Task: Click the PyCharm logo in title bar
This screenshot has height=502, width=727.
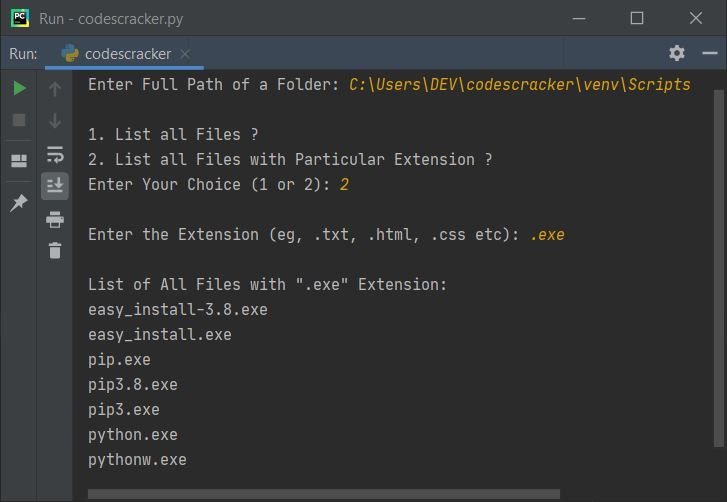Action: 20,19
